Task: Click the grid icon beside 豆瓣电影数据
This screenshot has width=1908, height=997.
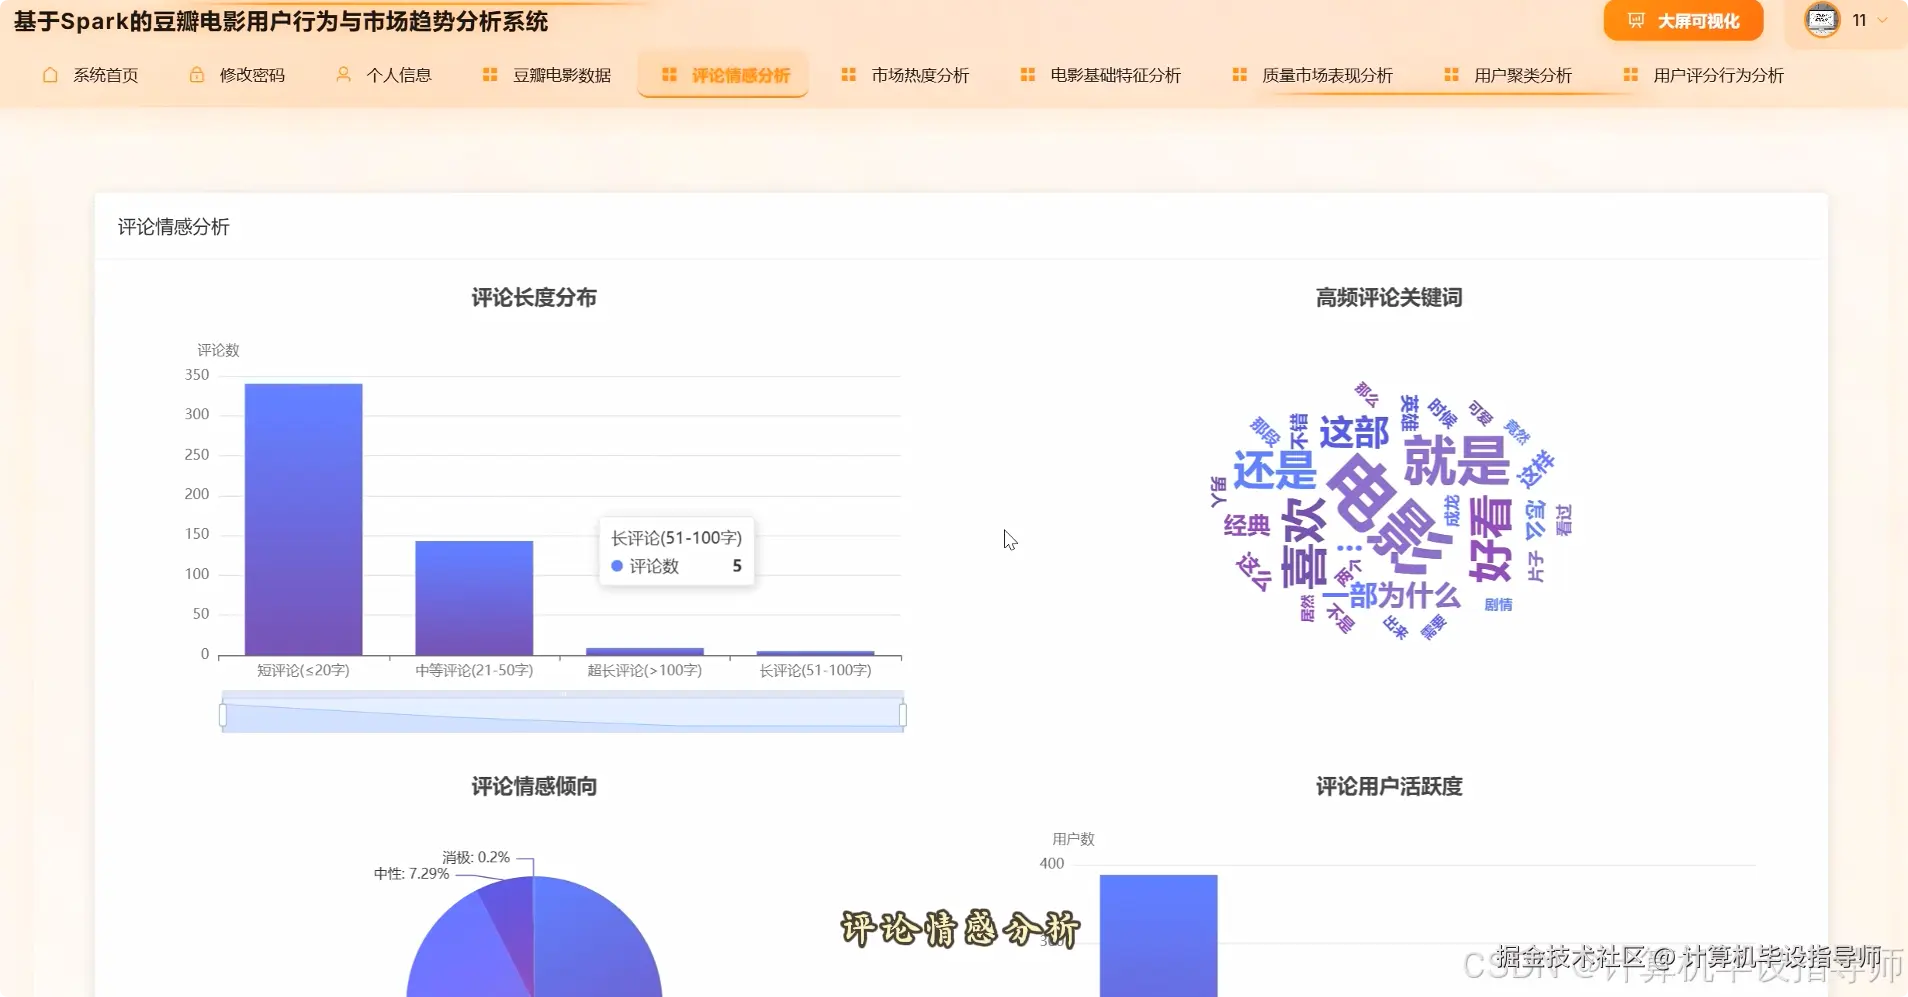Action: (490, 75)
